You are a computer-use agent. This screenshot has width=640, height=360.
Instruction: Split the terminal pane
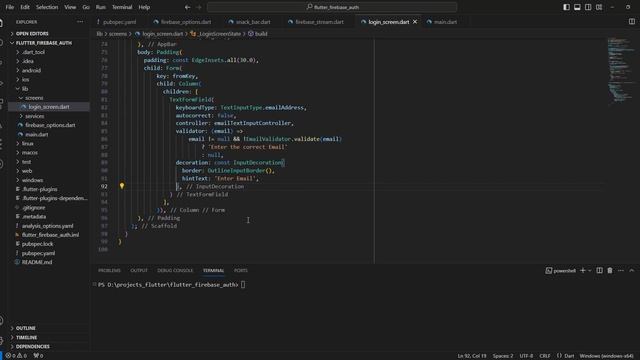click(x=599, y=270)
